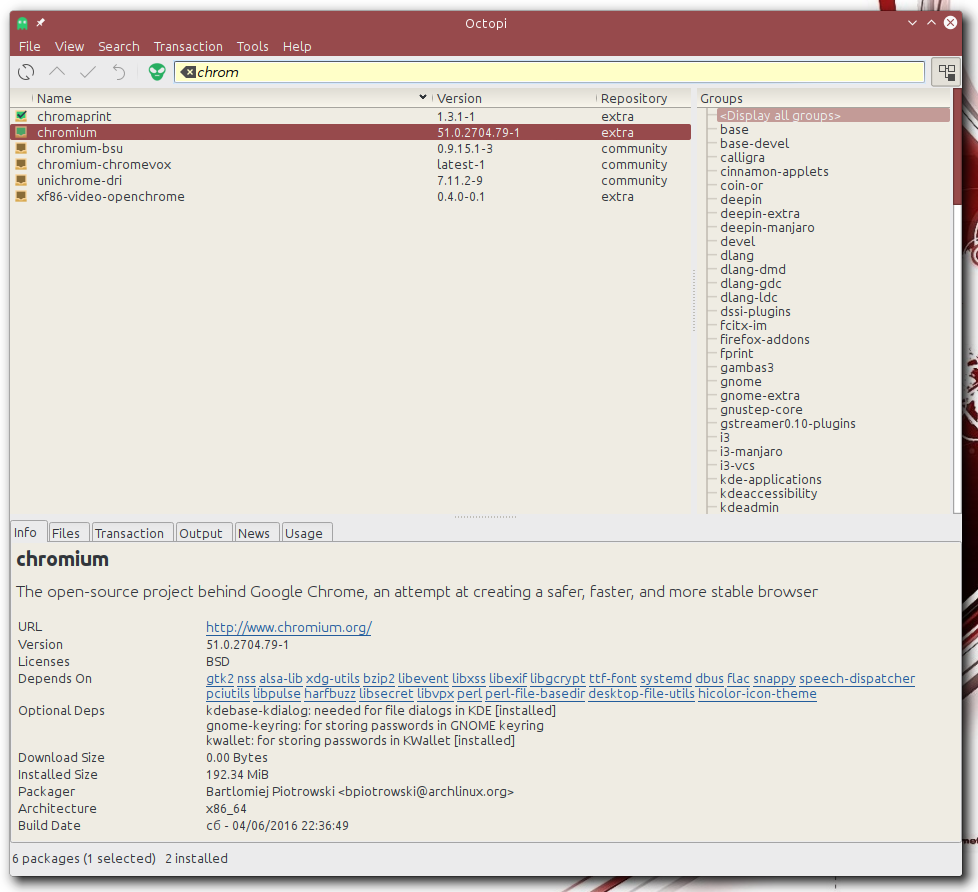Image resolution: width=978 pixels, height=892 pixels.
Task: Follow the xdg-utils dependency link
Action: [332, 679]
